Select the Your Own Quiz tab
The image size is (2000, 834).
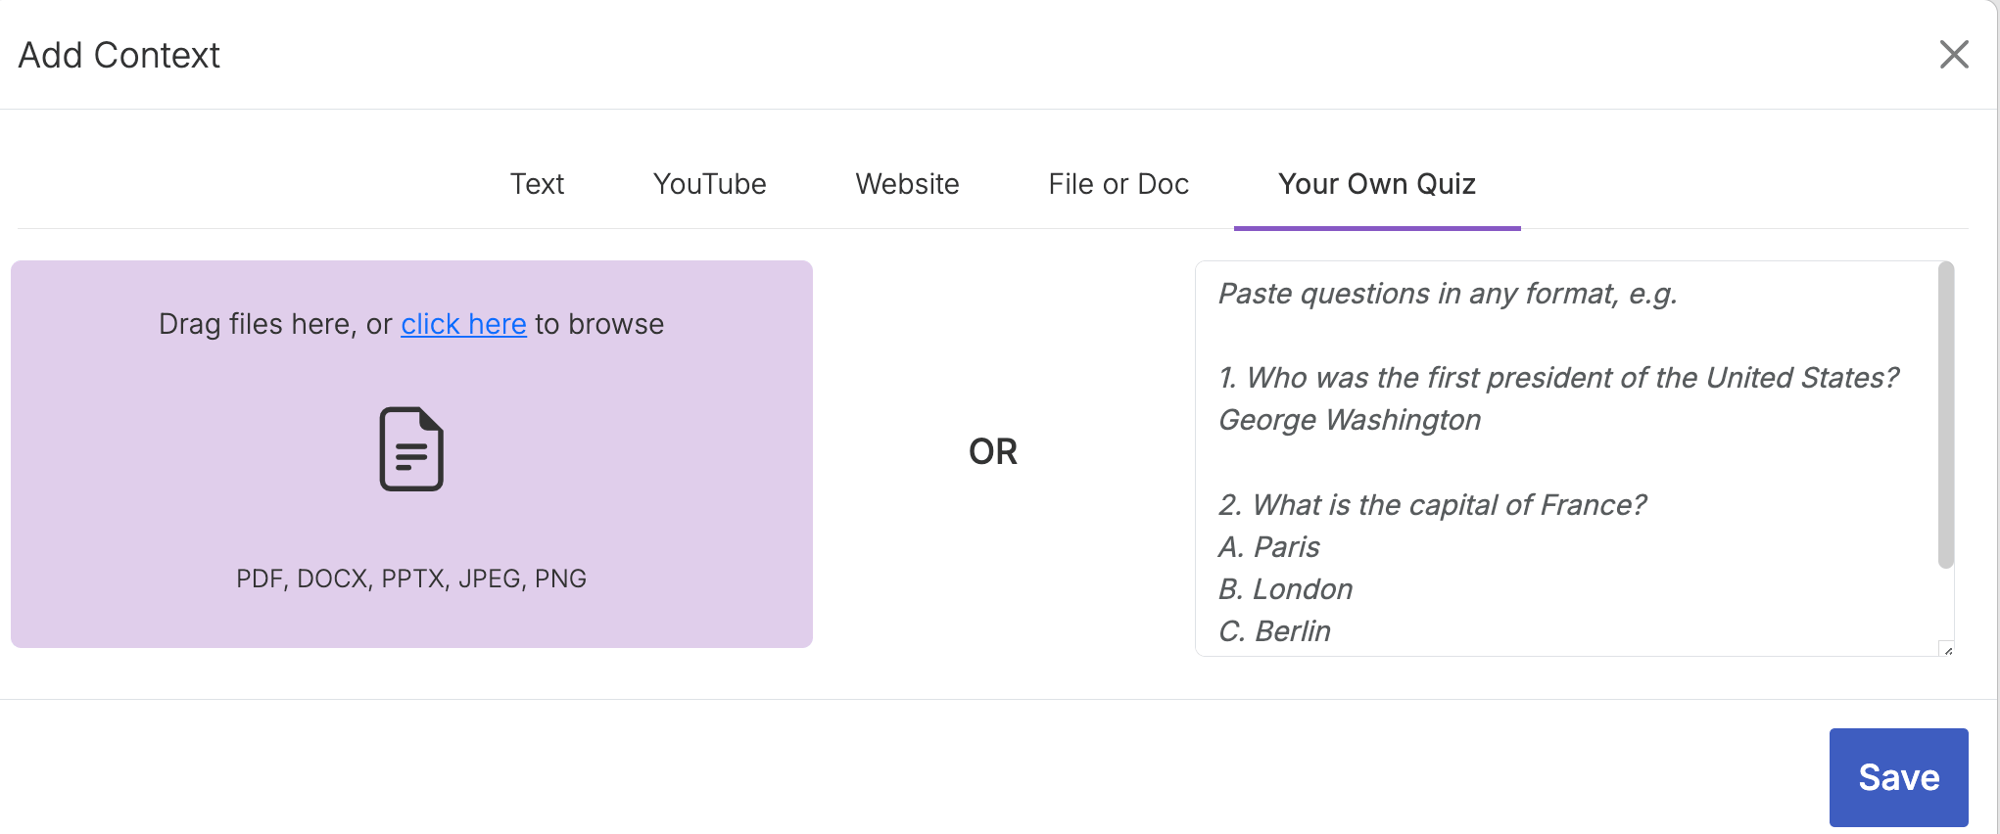[1376, 184]
